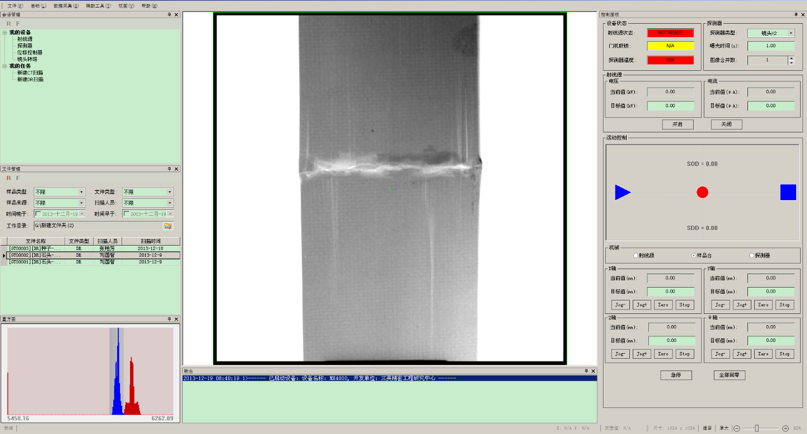This screenshot has width=807, height=434.
Task: Click the zoom-out minus icon in status bar
Action: tap(736, 428)
